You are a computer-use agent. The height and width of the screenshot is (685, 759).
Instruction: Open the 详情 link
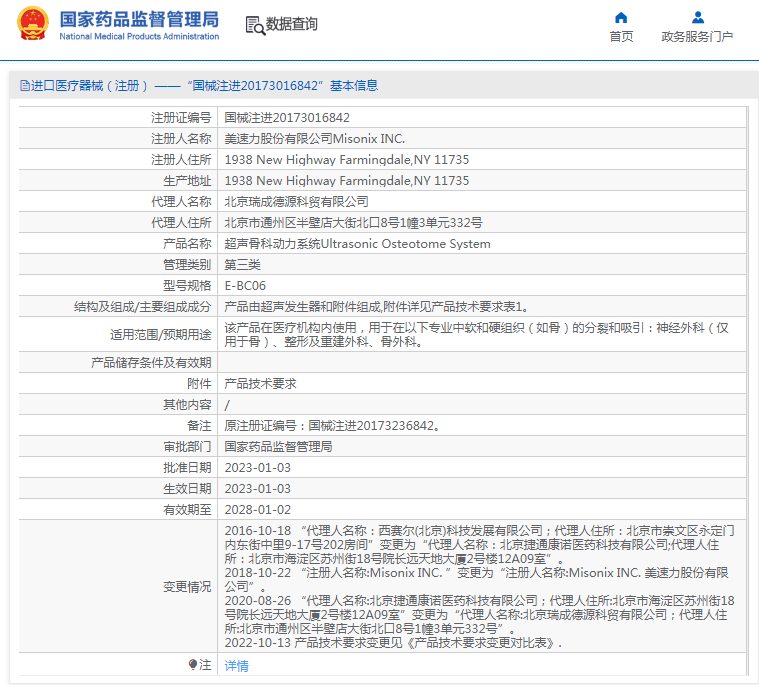236,666
